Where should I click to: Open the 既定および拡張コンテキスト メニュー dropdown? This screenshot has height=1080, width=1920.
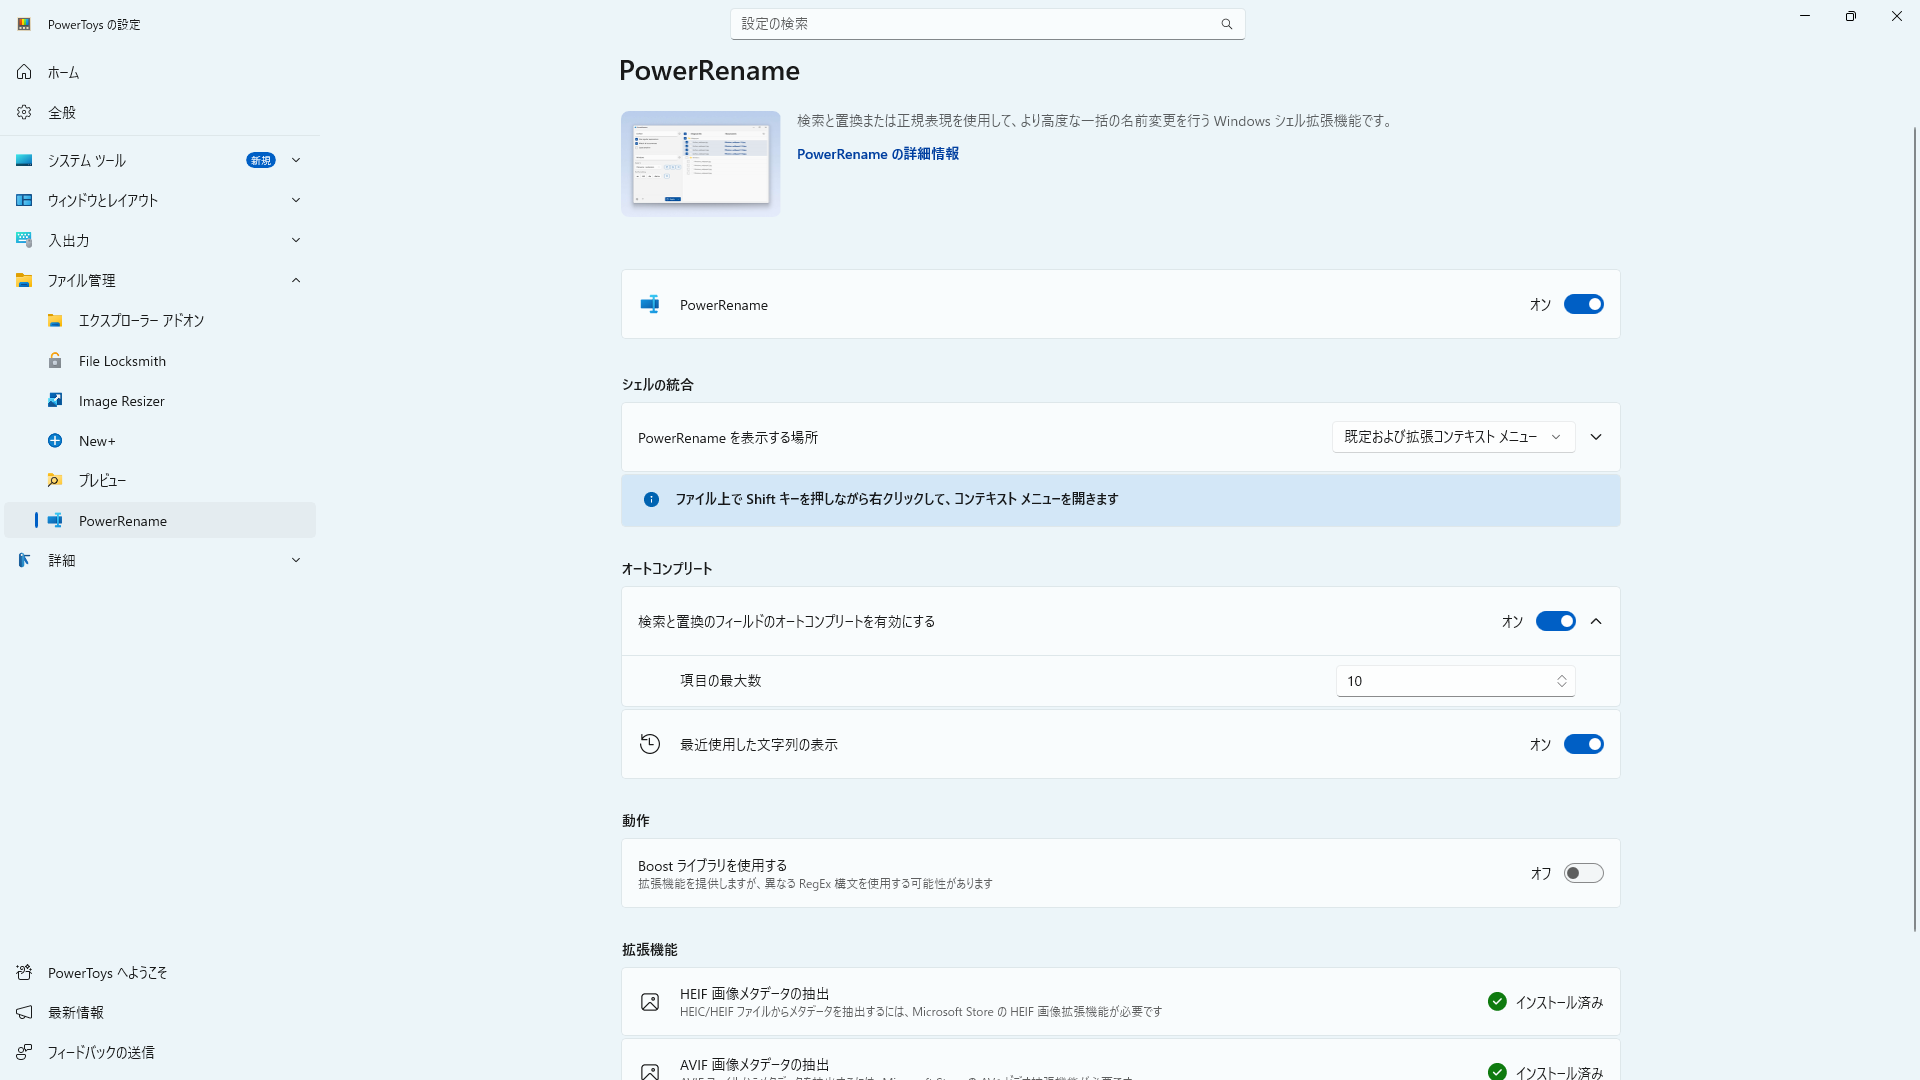[x=1453, y=437]
